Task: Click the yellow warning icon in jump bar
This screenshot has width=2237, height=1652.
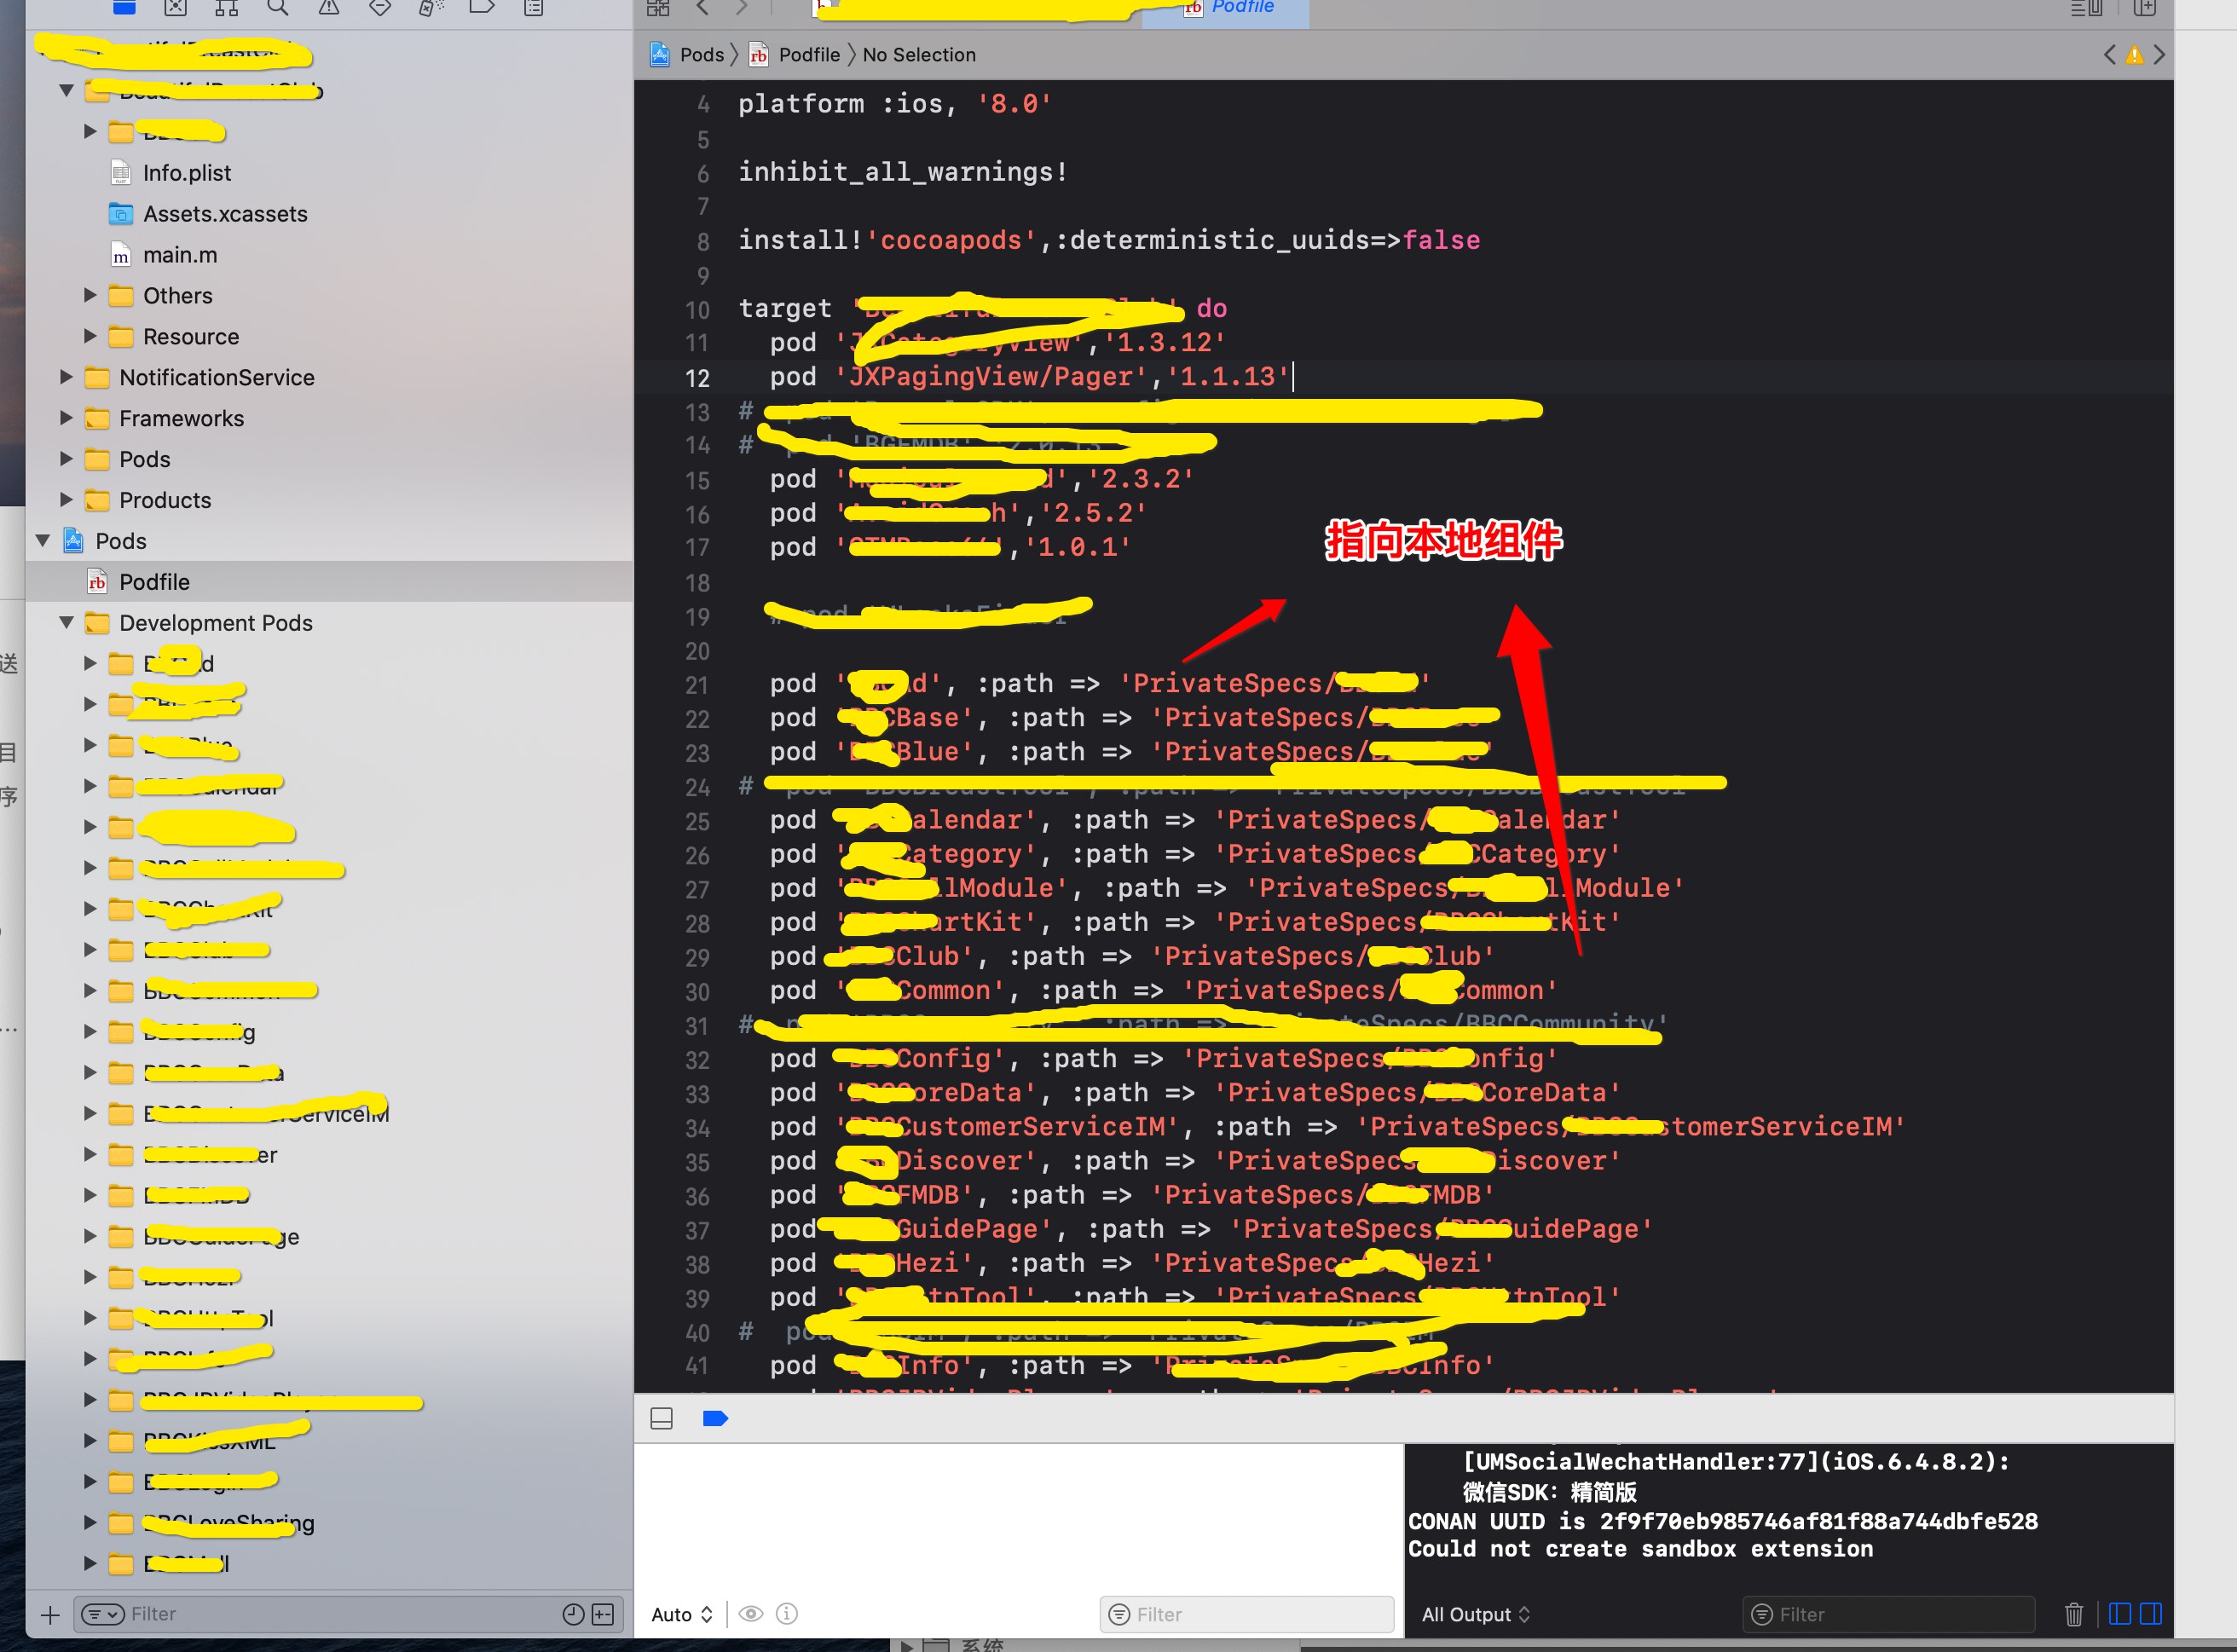Action: tap(2134, 55)
